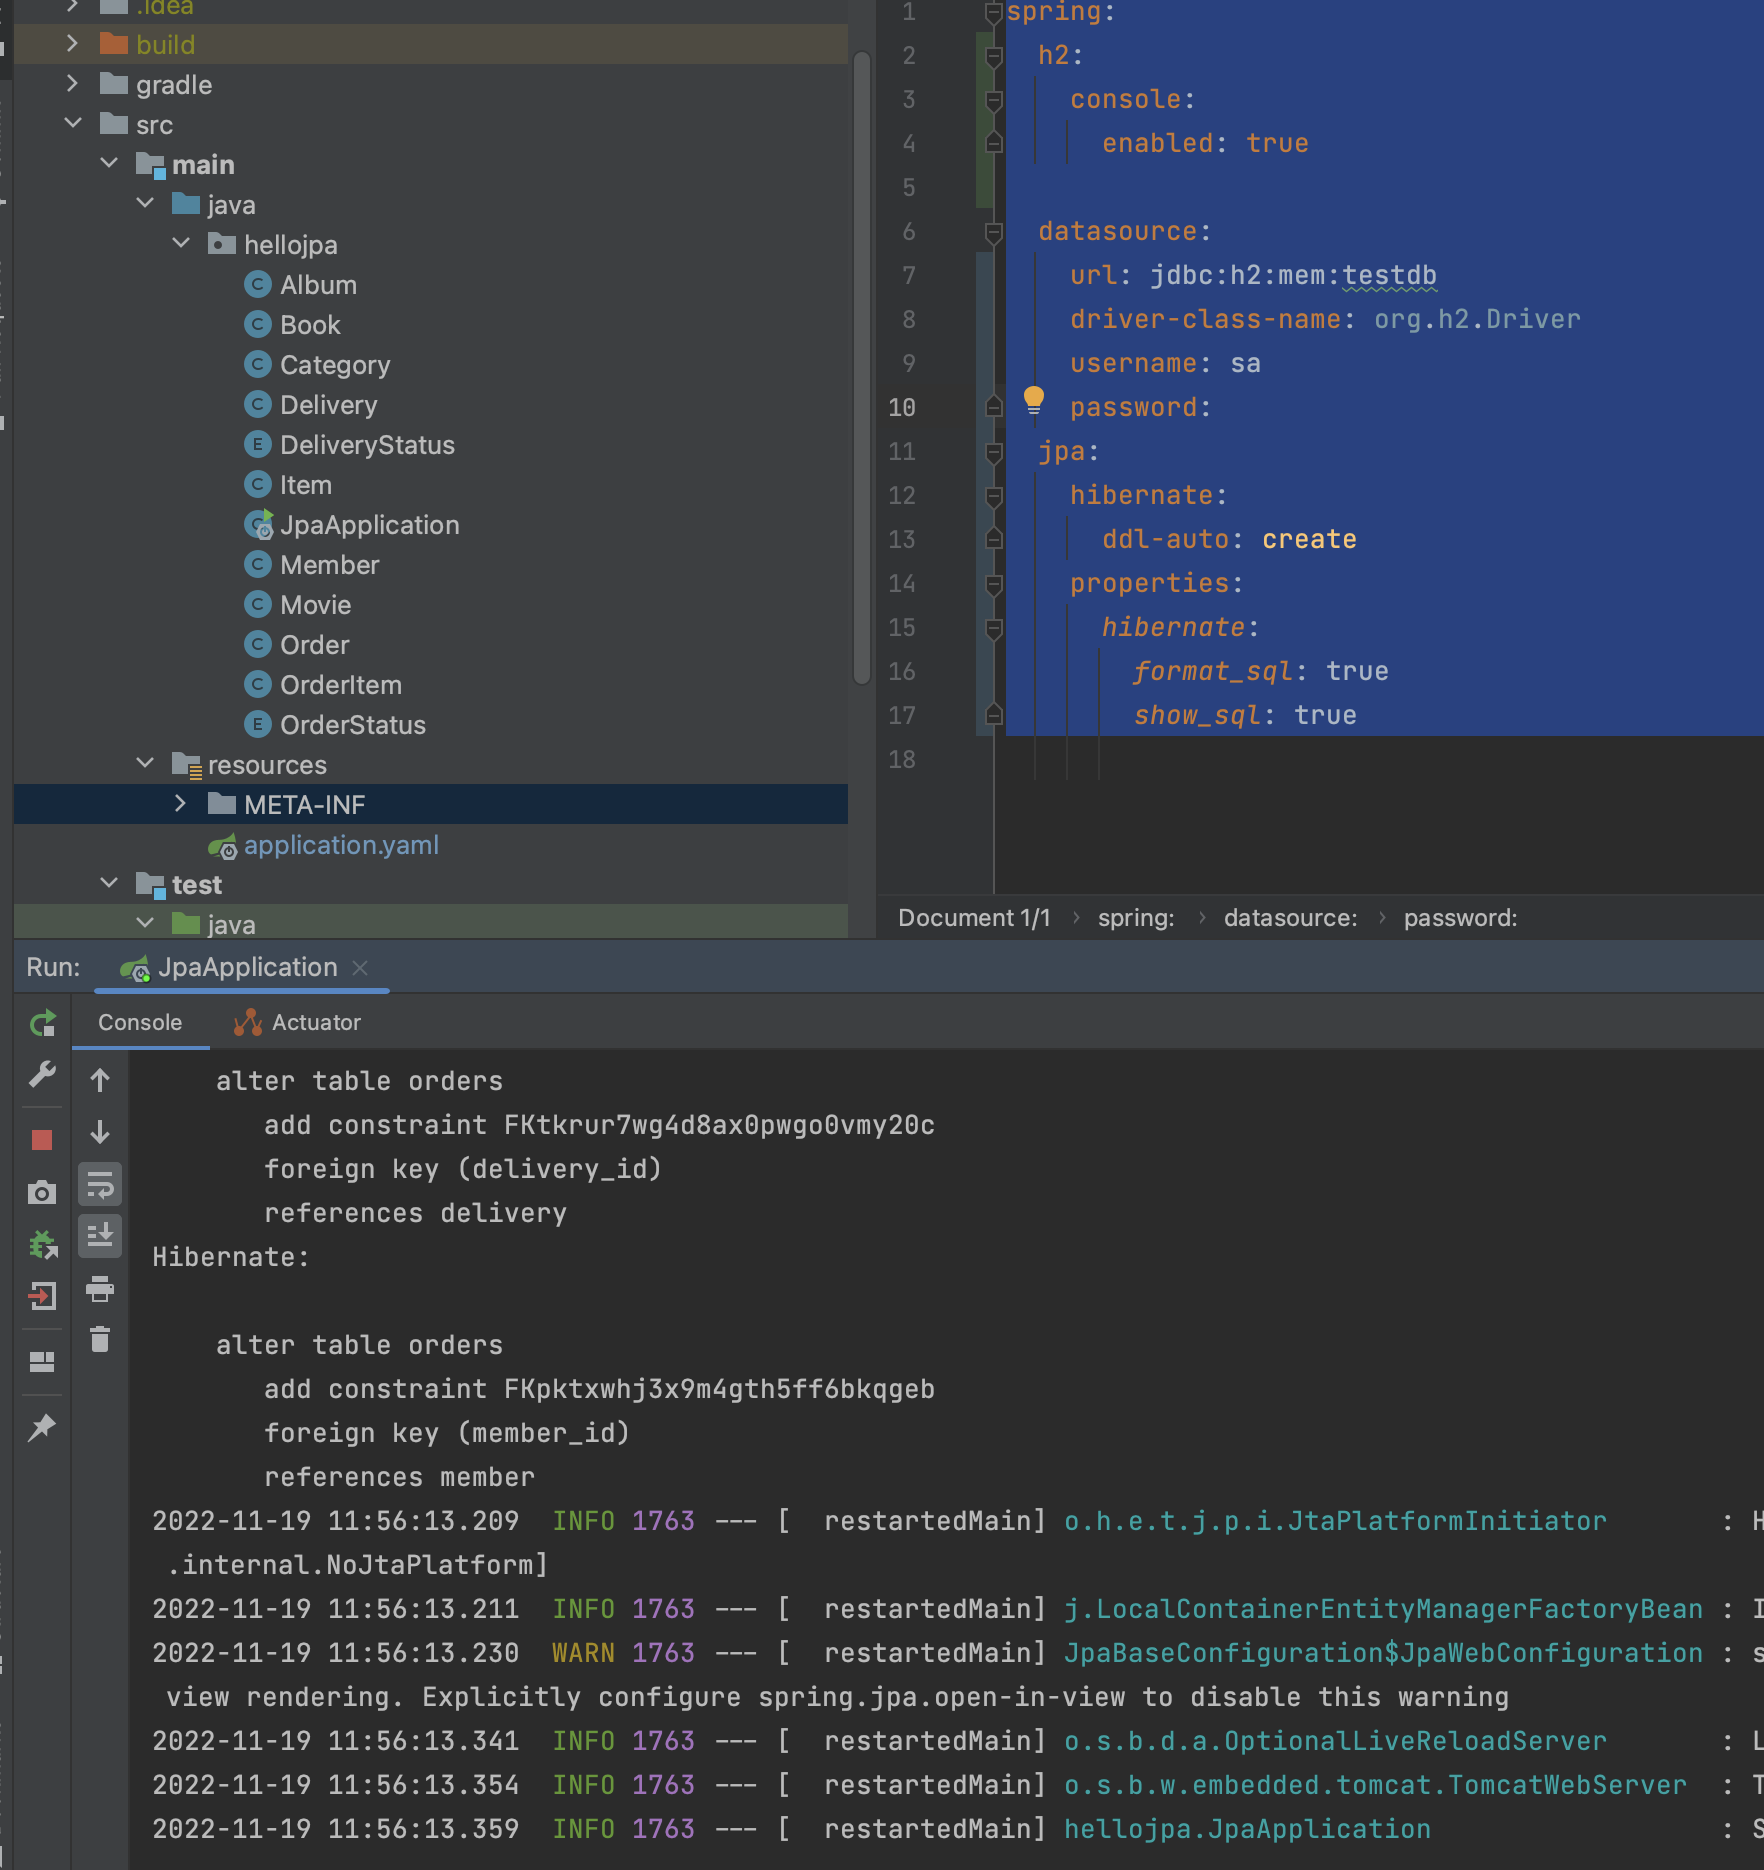Select the JpaApplication run tab
The height and width of the screenshot is (1870, 1764).
click(x=241, y=968)
